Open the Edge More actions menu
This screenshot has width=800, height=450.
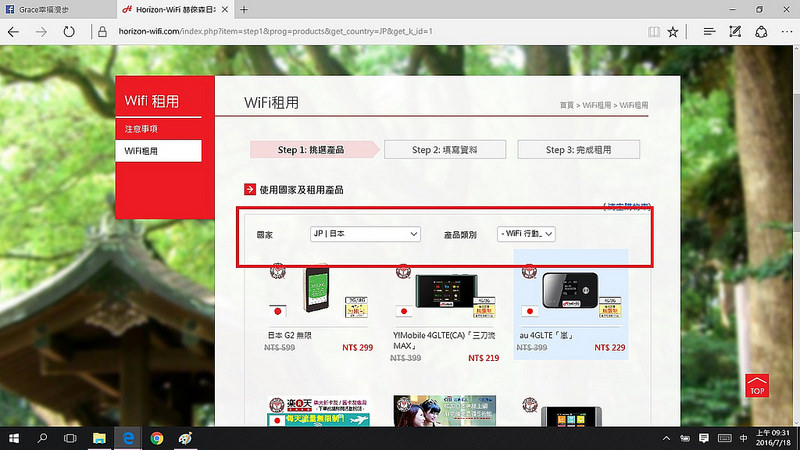787,32
